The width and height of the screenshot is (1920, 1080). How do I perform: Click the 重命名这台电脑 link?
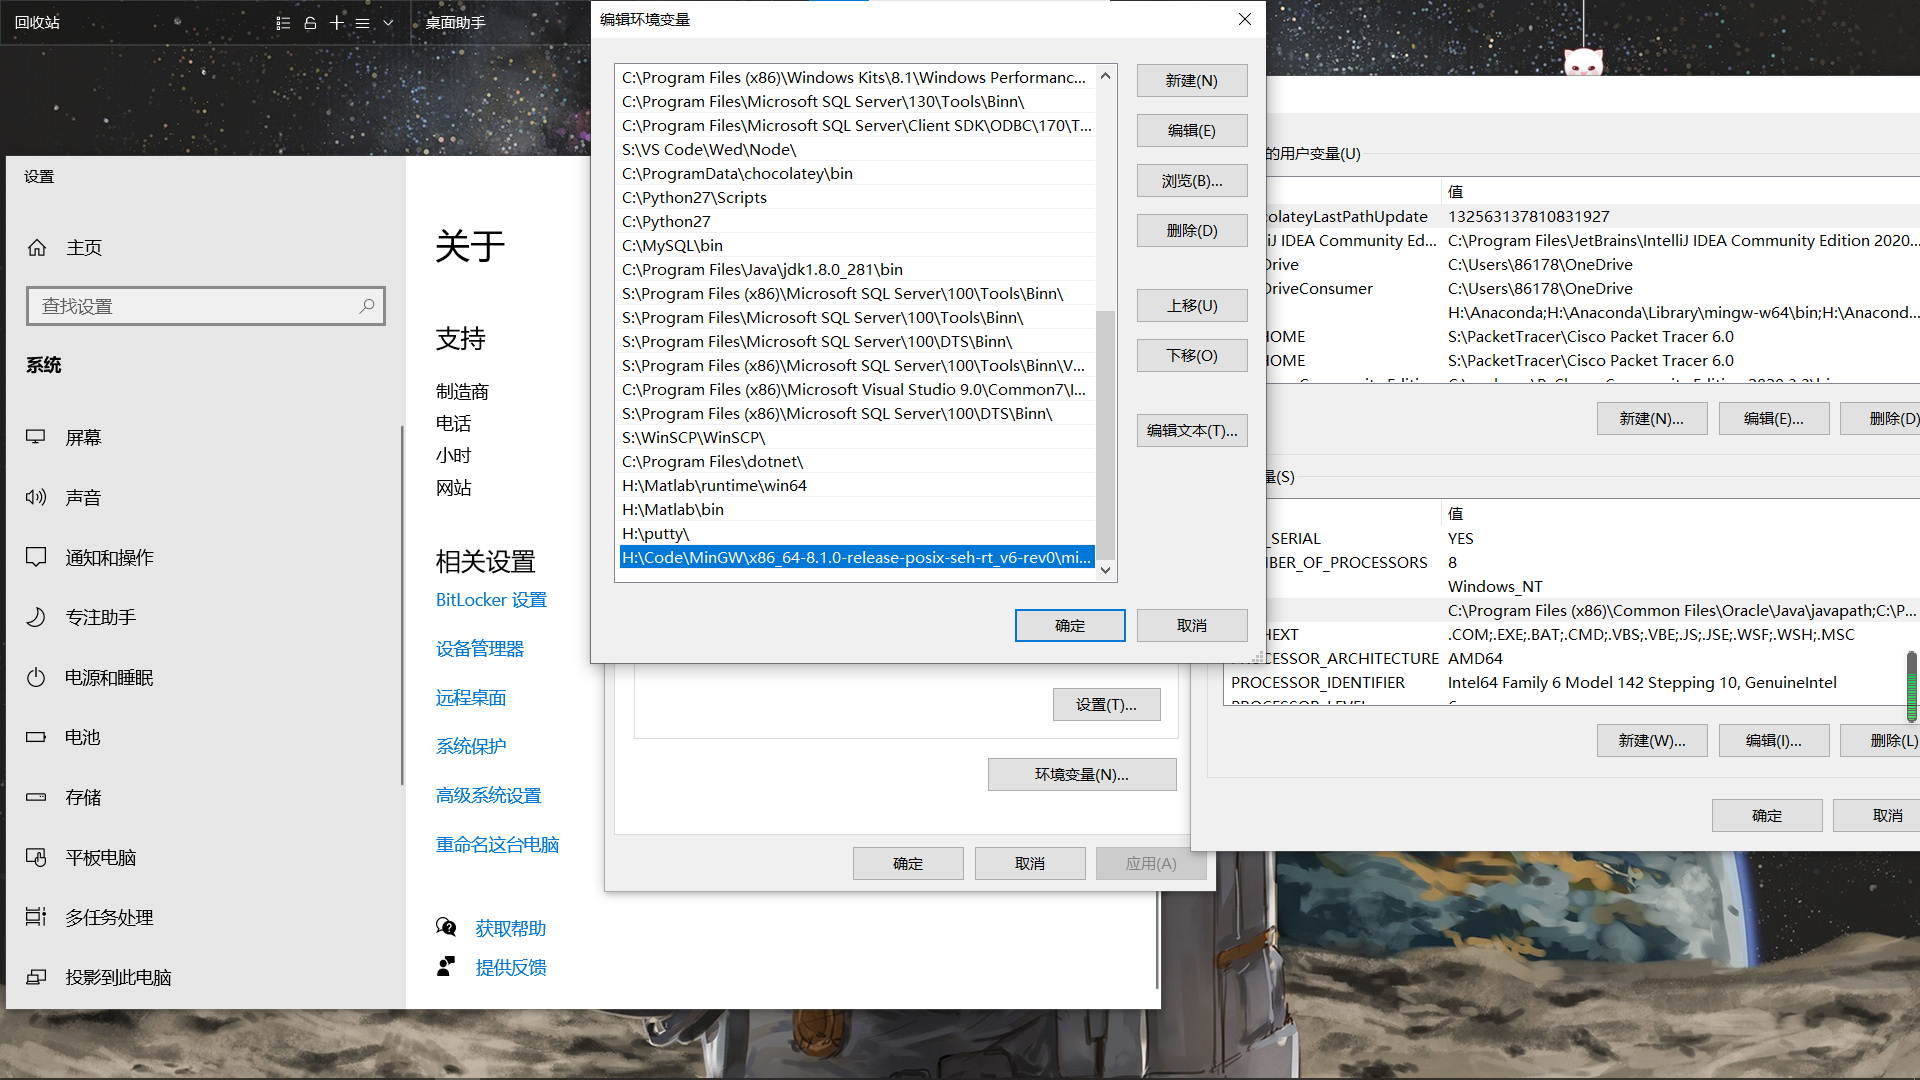497,845
